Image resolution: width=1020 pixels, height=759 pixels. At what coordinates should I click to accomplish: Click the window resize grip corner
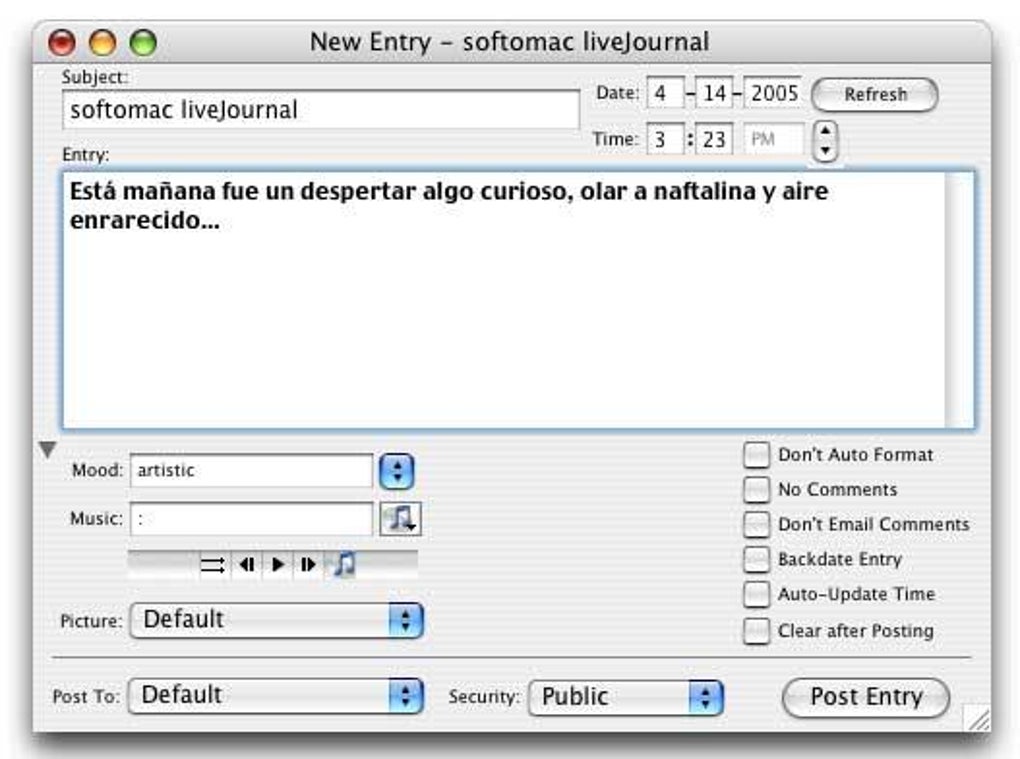(x=977, y=719)
